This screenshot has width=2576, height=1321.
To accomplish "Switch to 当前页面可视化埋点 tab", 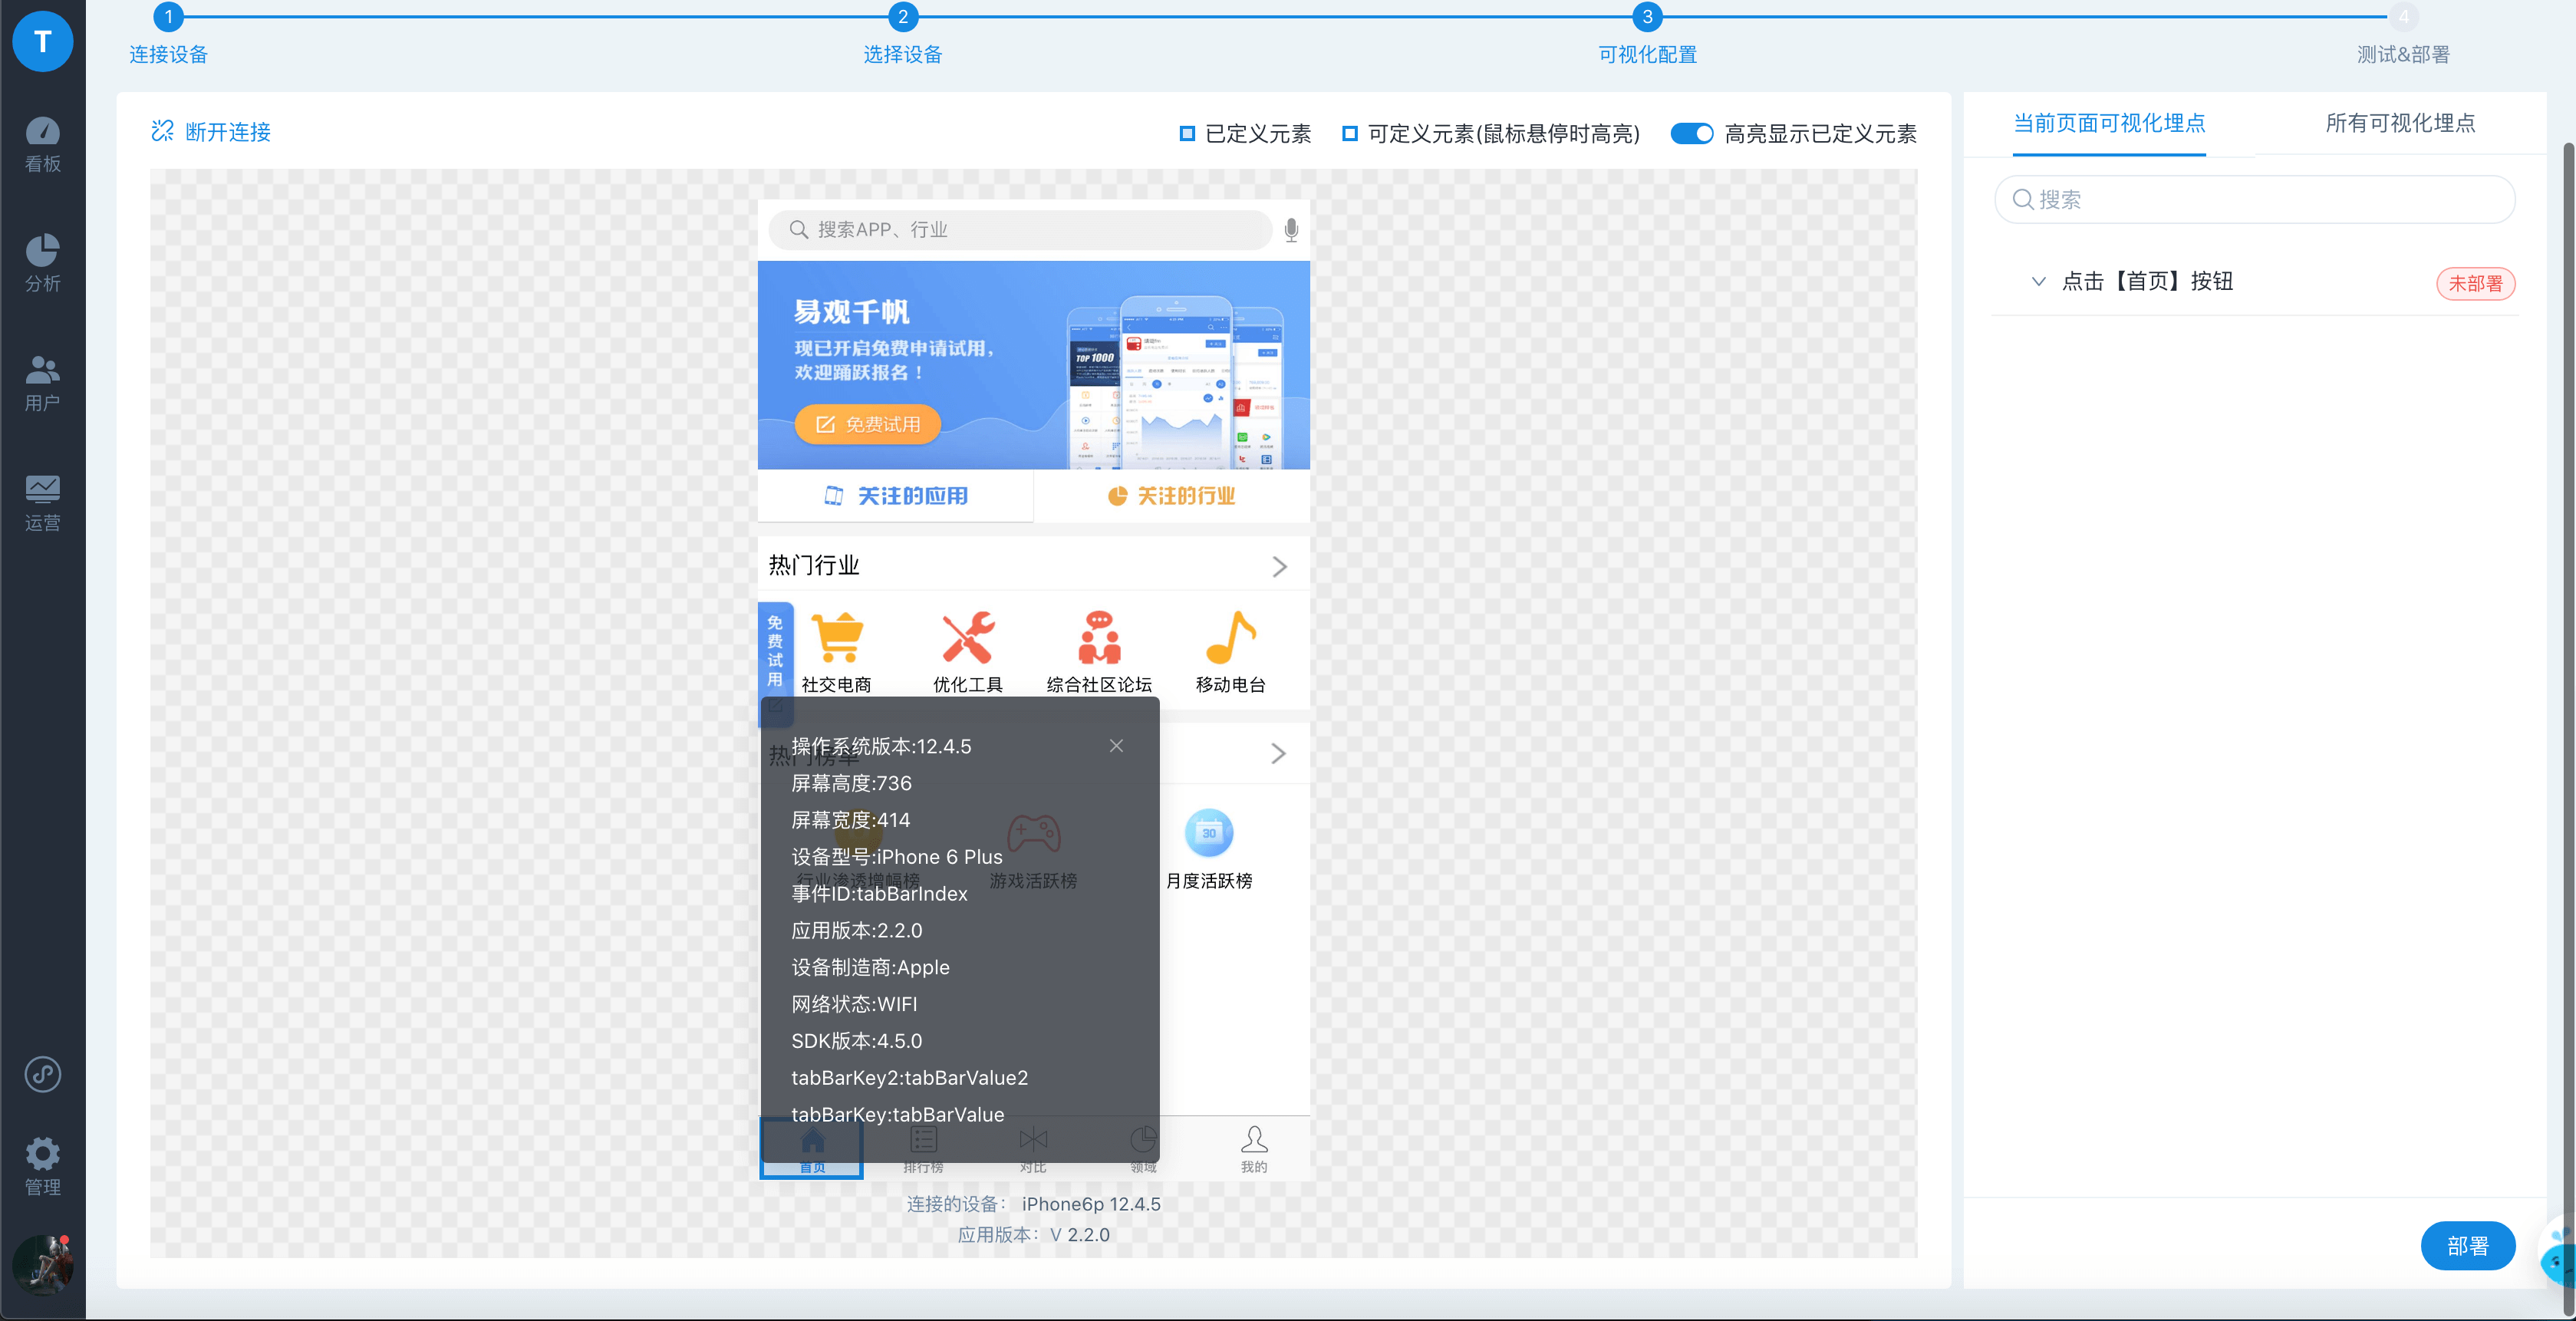I will pyautogui.click(x=2109, y=123).
